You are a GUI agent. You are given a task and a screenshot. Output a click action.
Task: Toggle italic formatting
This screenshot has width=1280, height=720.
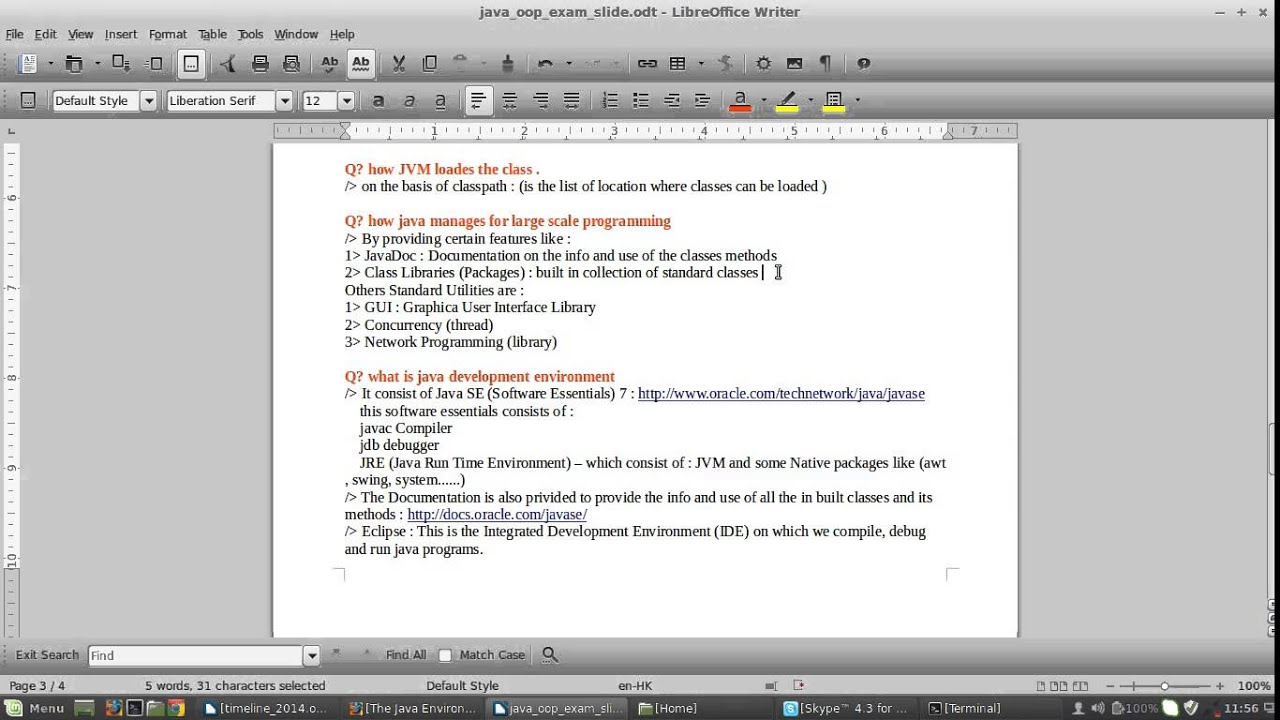pos(409,100)
